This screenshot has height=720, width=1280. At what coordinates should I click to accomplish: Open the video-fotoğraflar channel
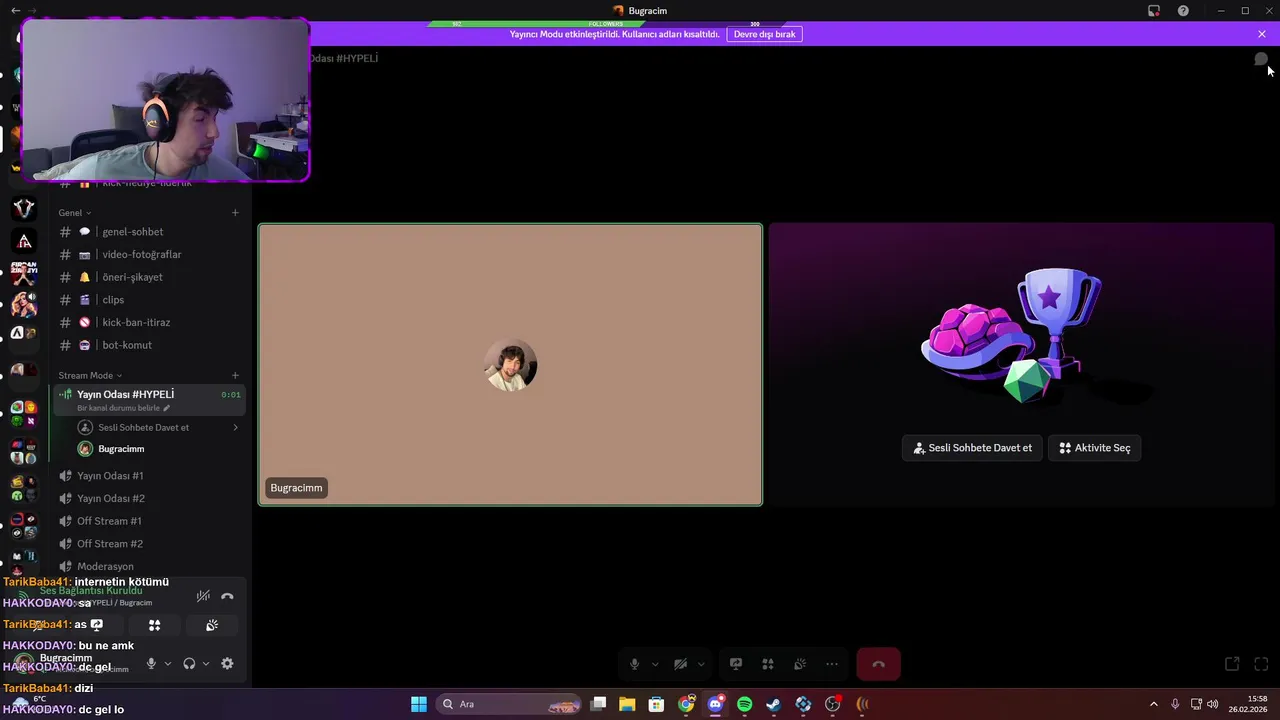[149, 254]
